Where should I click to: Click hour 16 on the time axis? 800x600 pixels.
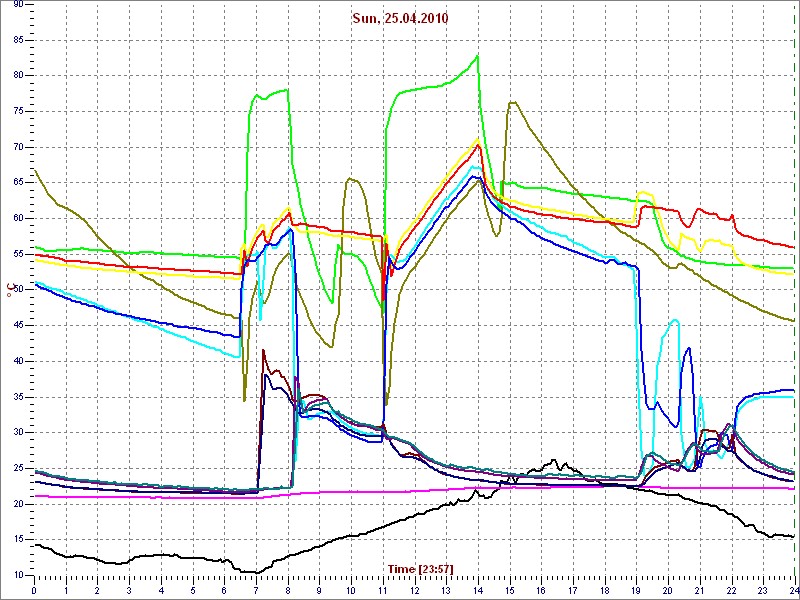click(x=540, y=590)
